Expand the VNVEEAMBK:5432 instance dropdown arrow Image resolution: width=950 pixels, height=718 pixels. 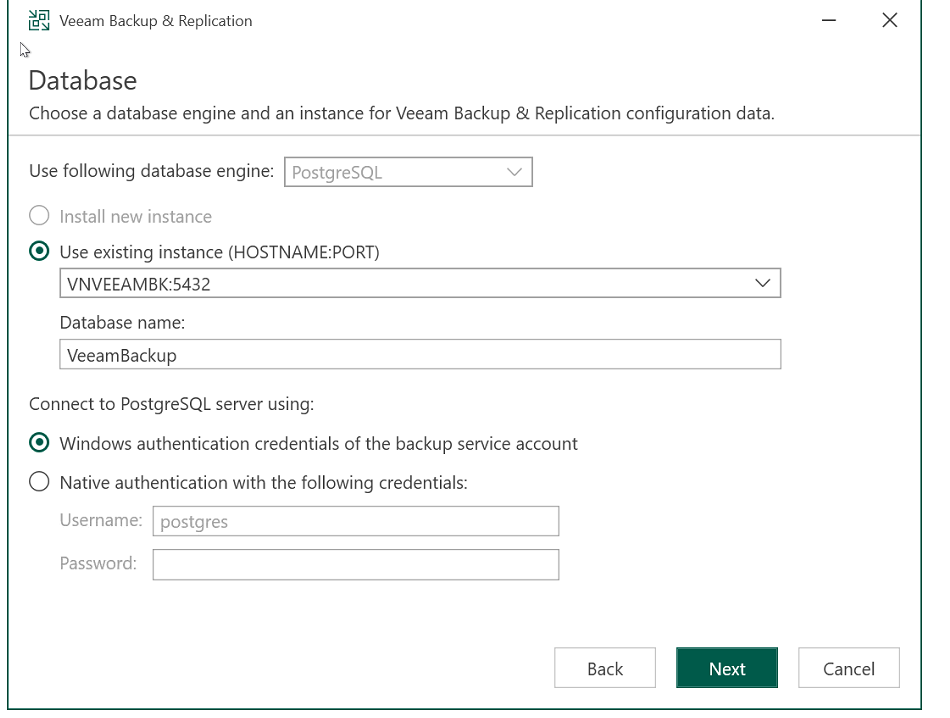tap(762, 283)
